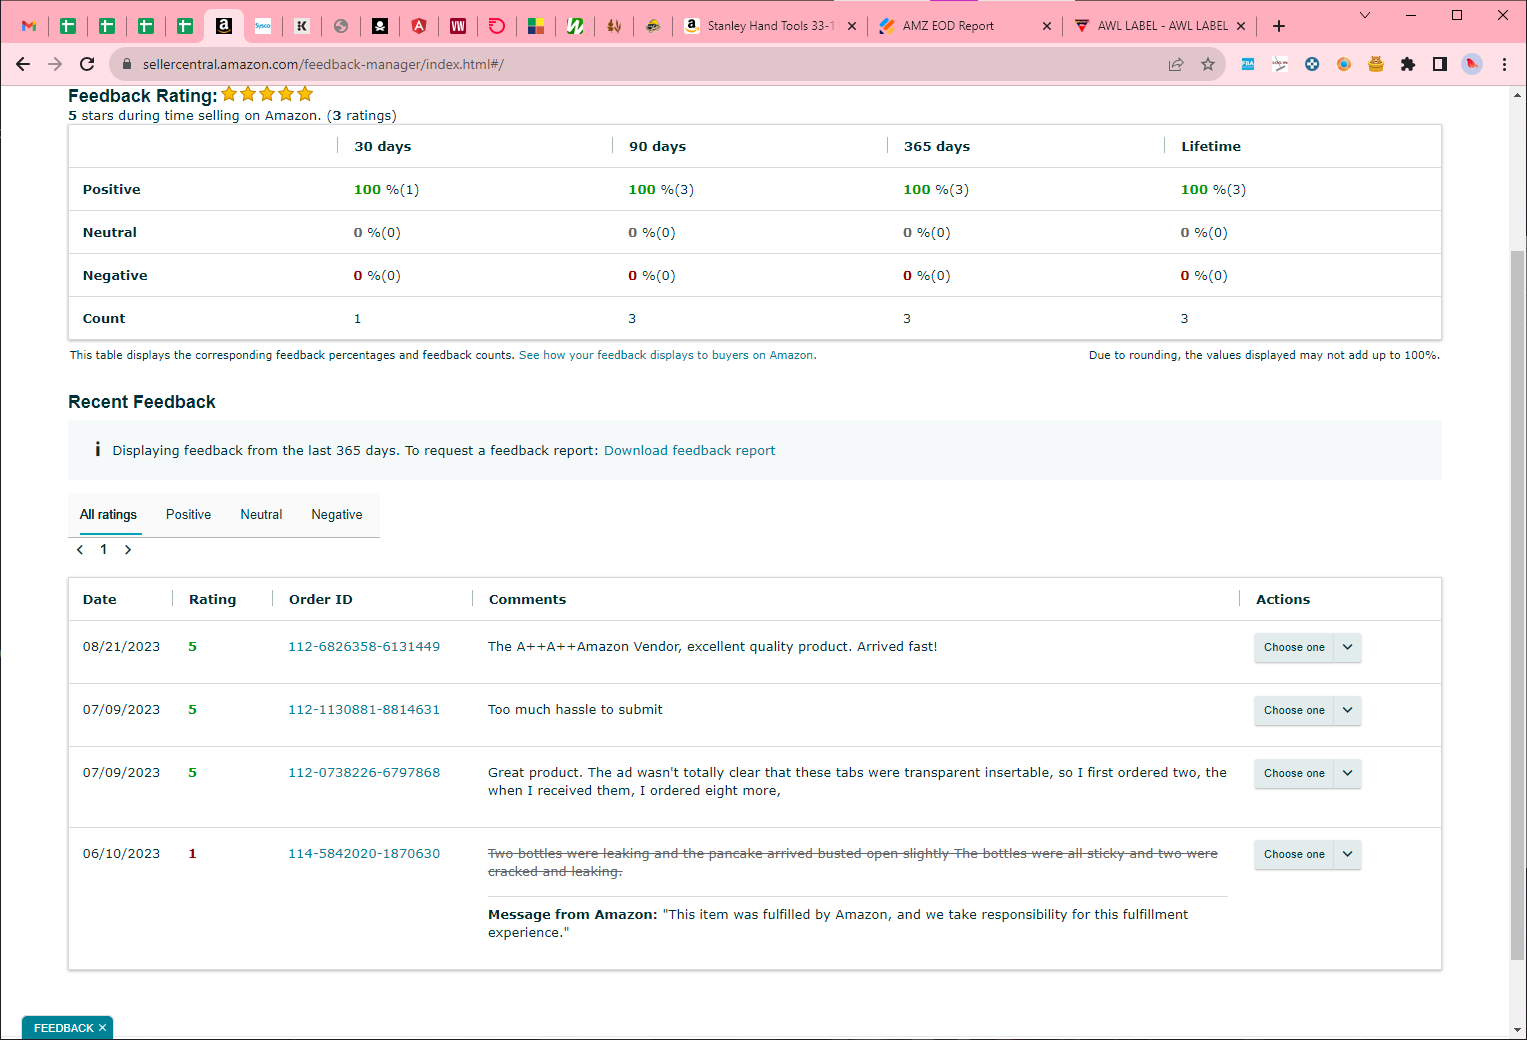The width and height of the screenshot is (1527, 1040).
Task: Click page number 1 in pagination
Action: click(x=103, y=550)
